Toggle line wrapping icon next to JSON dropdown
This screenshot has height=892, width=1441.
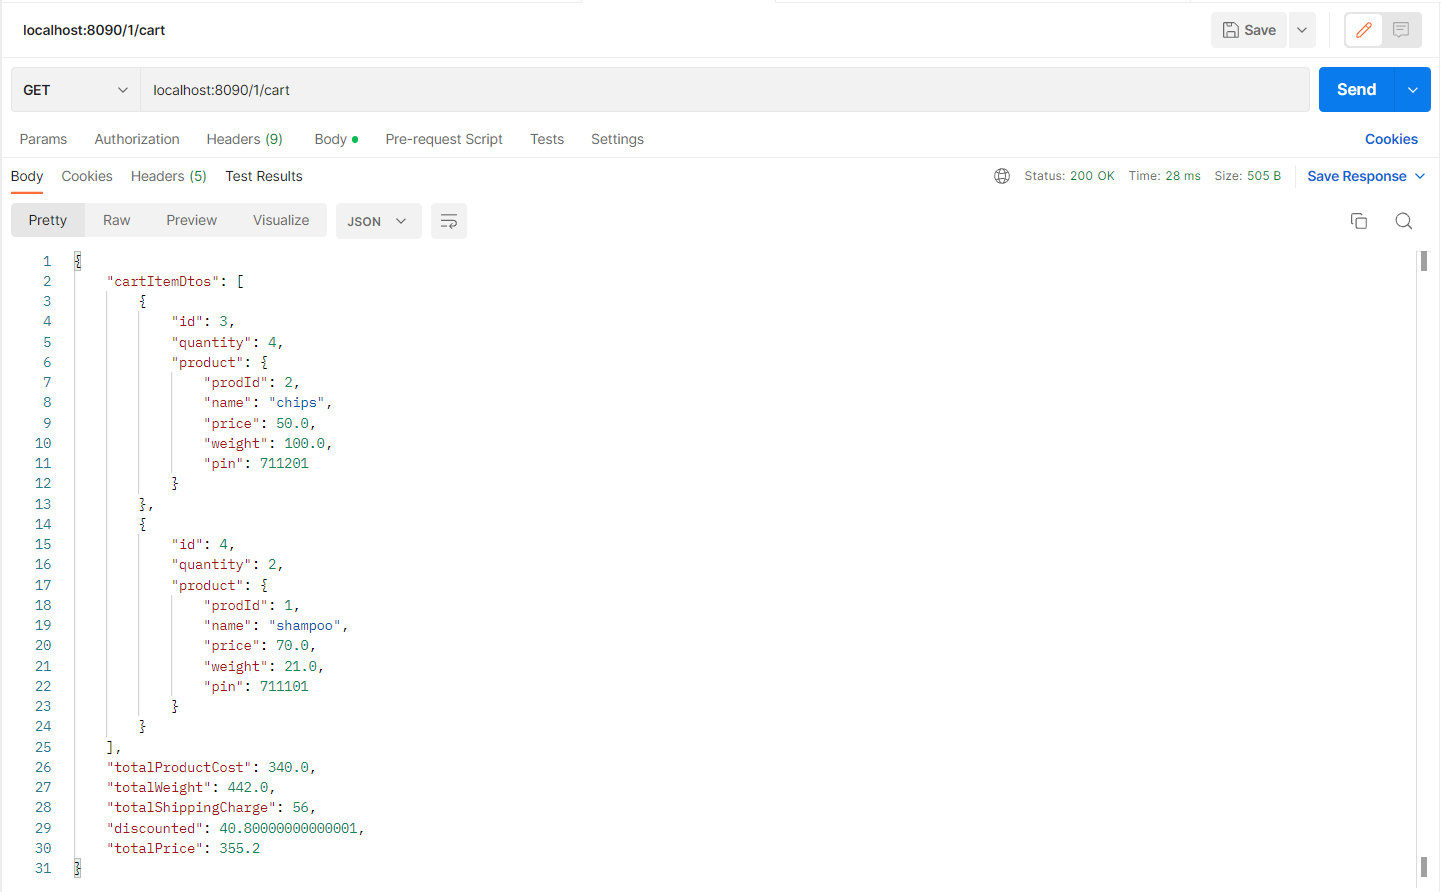pyautogui.click(x=448, y=221)
